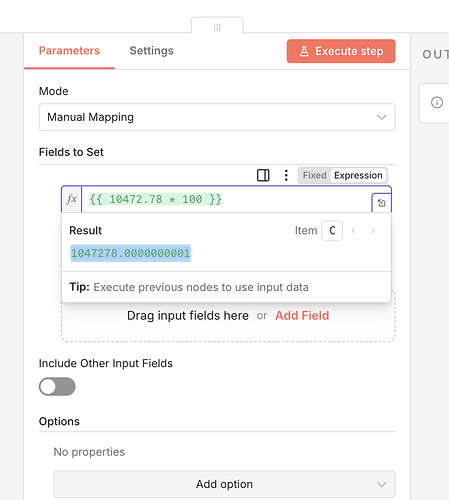This screenshot has height=500, width=449.
Task: Open the expanded expression editor icon
Action: [382, 203]
